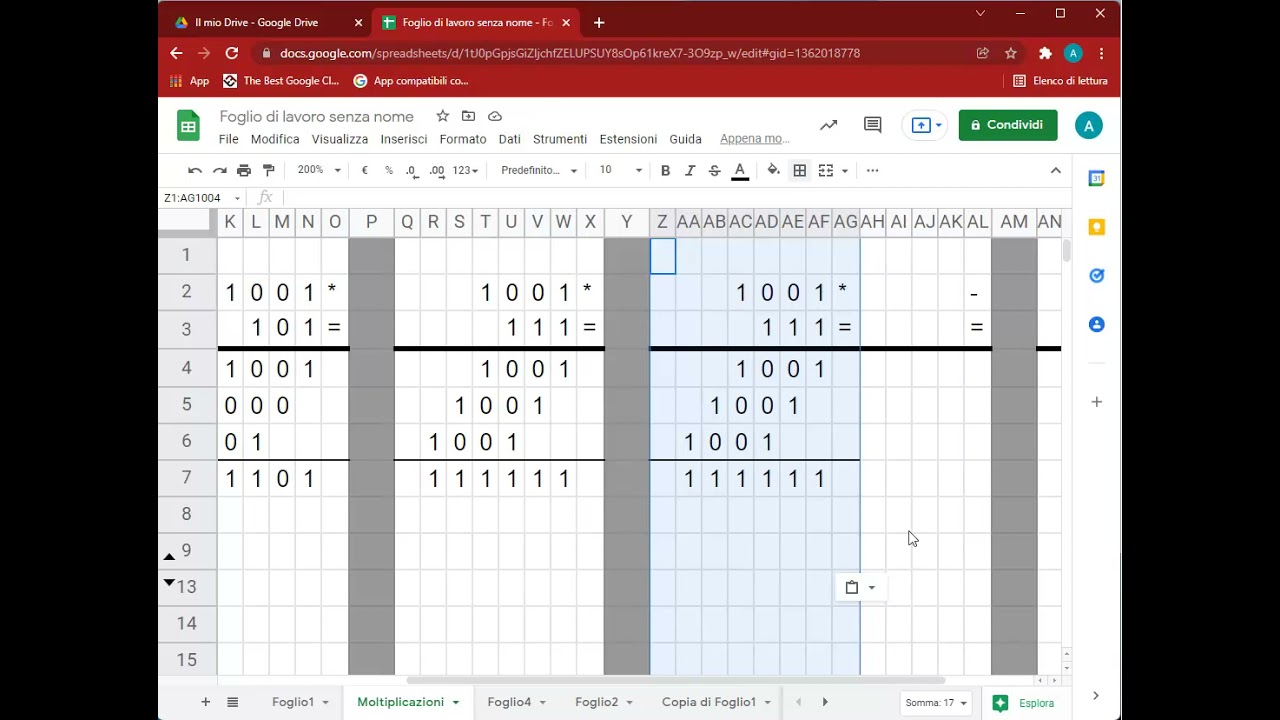Switch to Foglio4 sheet tab
1280x720 pixels.
point(509,702)
